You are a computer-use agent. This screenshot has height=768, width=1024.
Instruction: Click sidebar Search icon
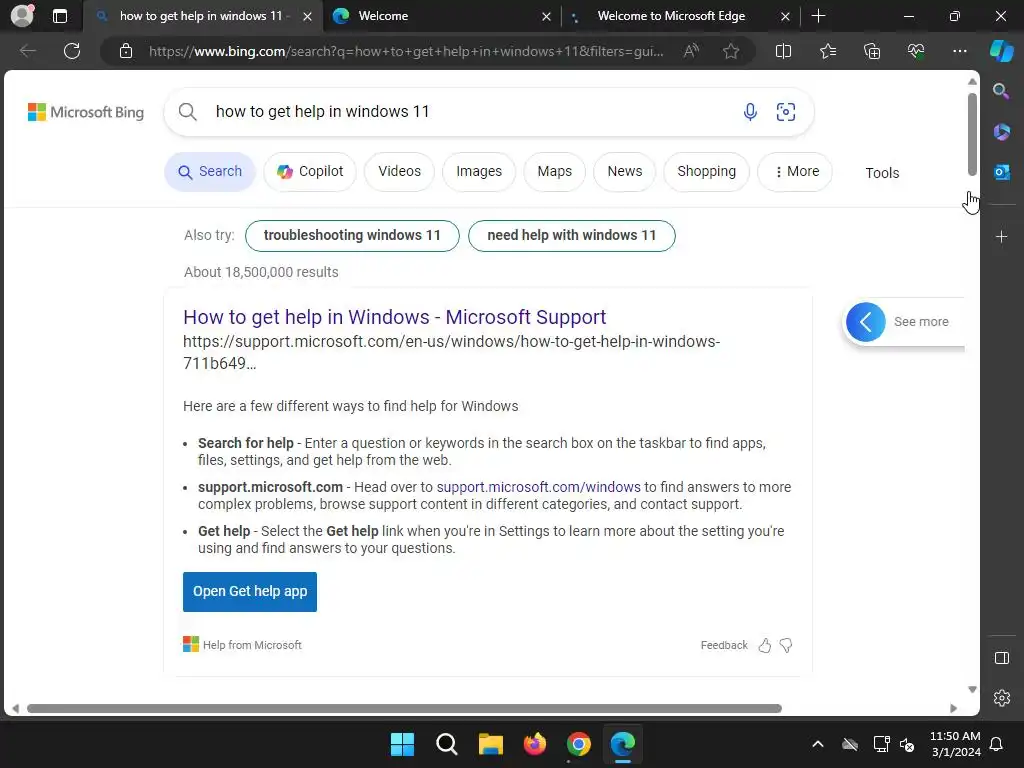pos(1001,91)
